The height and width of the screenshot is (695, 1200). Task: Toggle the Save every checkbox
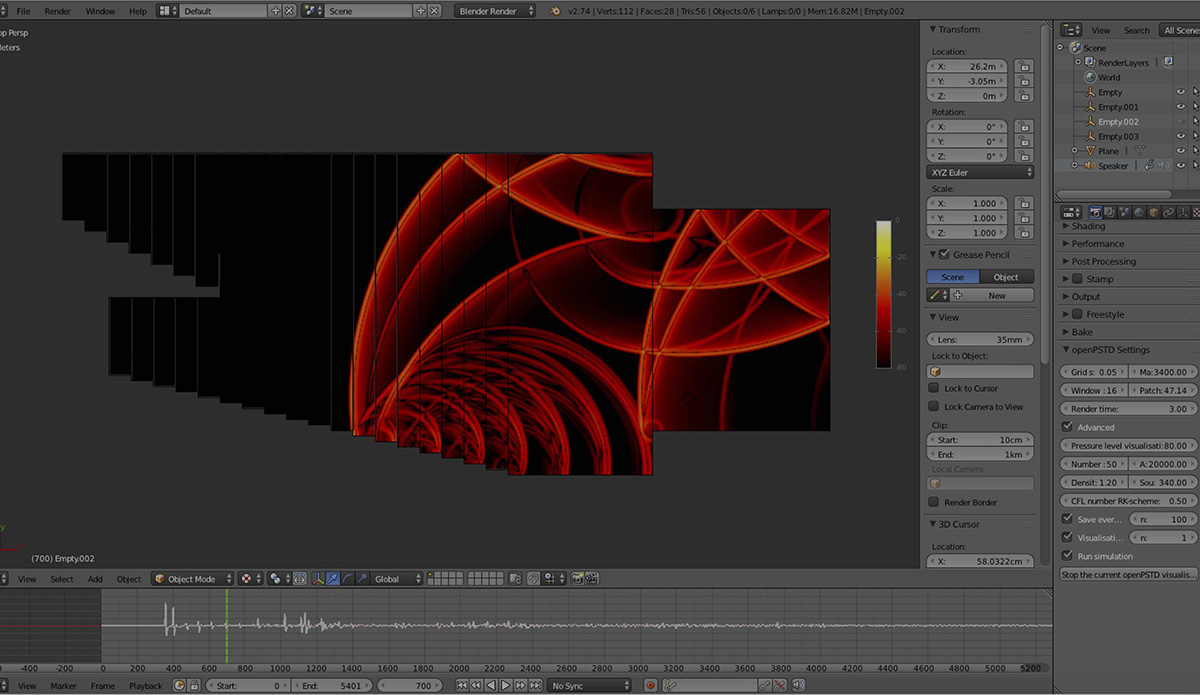click(x=1067, y=519)
